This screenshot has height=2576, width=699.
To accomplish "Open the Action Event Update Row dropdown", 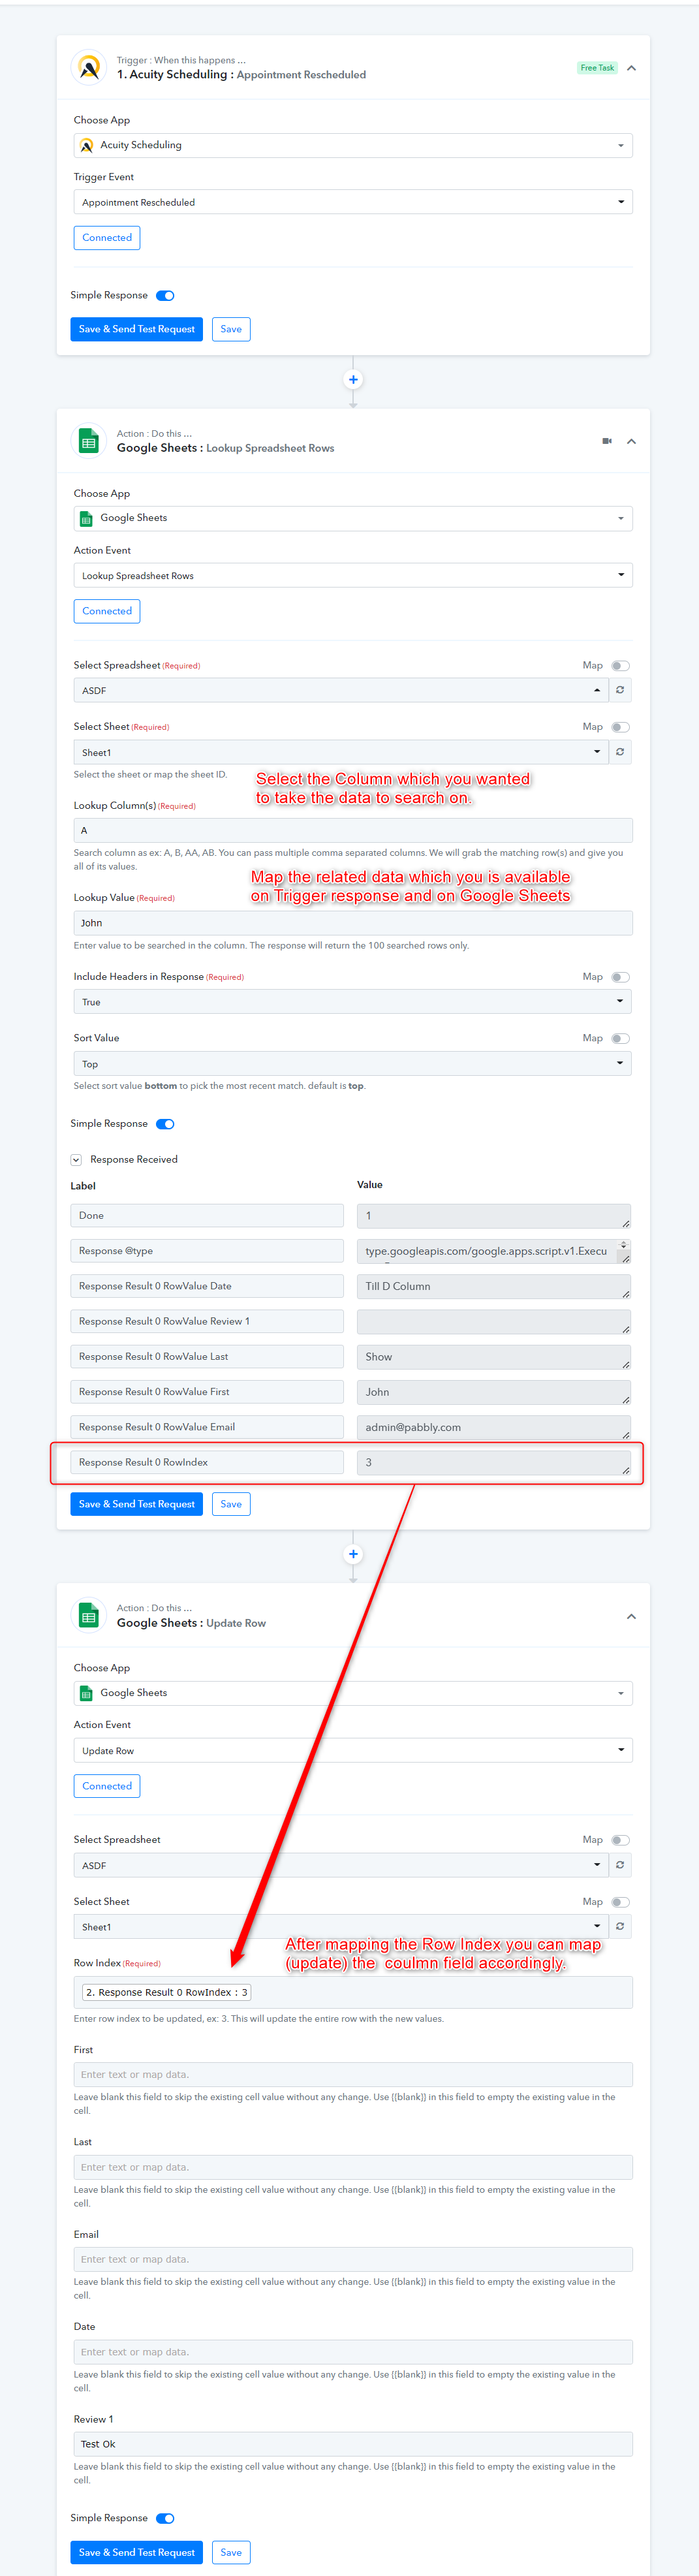I will click(353, 1751).
